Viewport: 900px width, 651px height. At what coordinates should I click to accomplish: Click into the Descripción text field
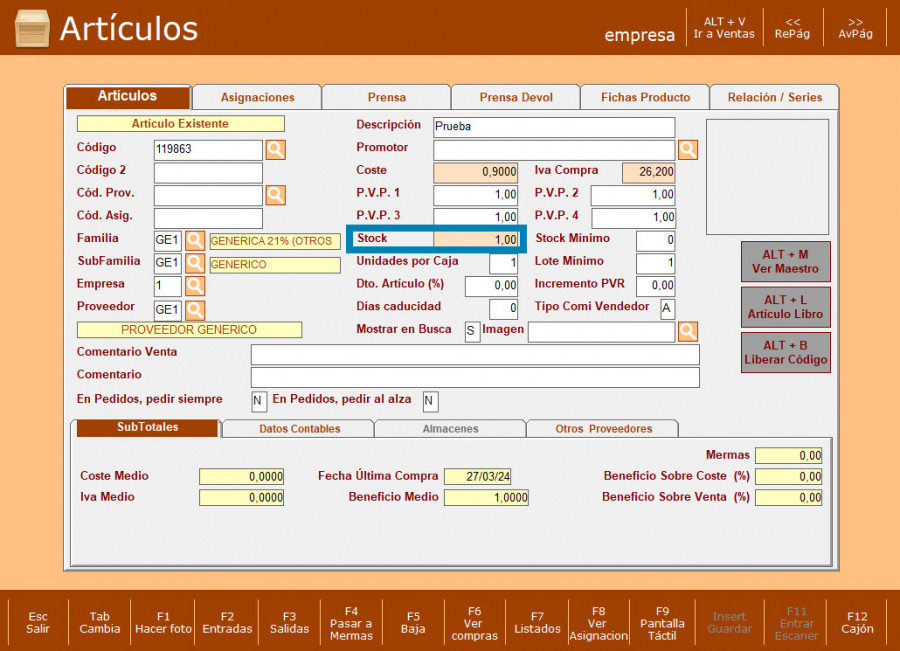[x=554, y=127]
